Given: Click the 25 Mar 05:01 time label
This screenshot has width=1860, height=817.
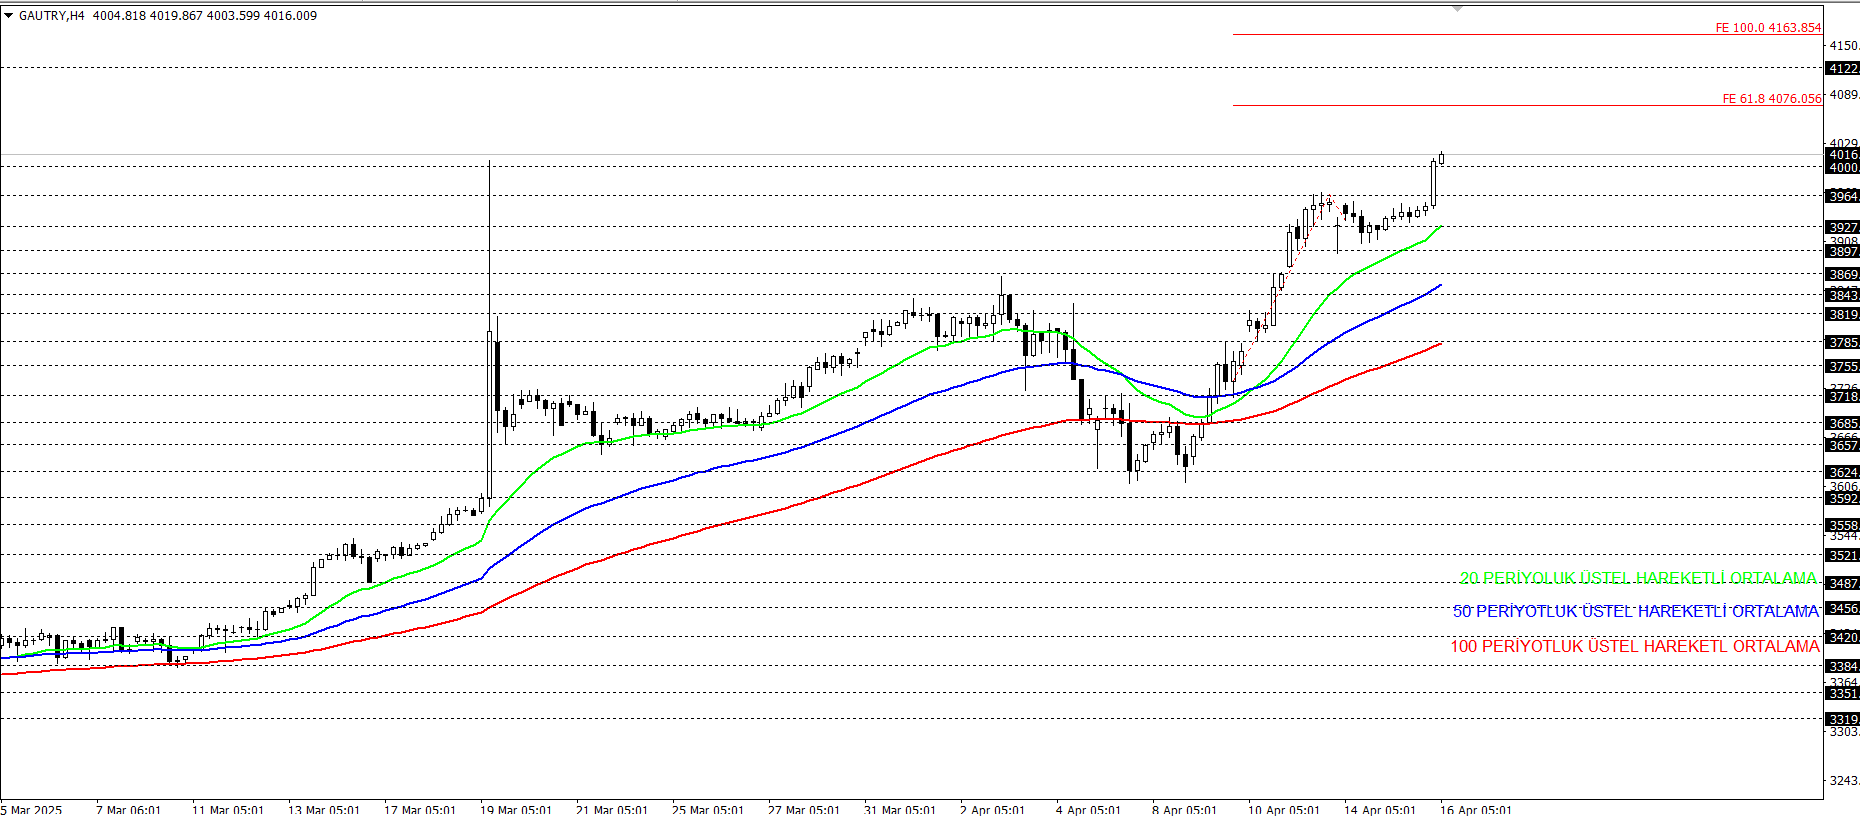Looking at the screenshot, I should tap(708, 810).
